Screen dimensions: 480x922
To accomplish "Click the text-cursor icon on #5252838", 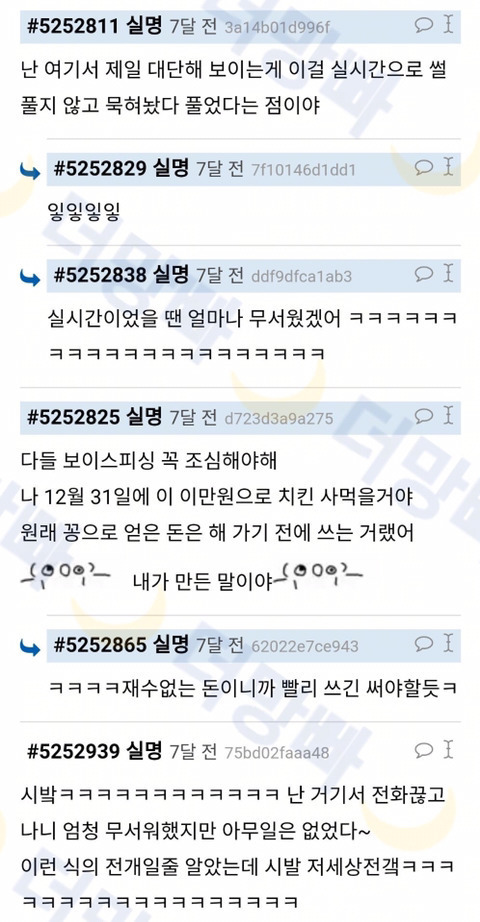I will (x=448, y=273).
